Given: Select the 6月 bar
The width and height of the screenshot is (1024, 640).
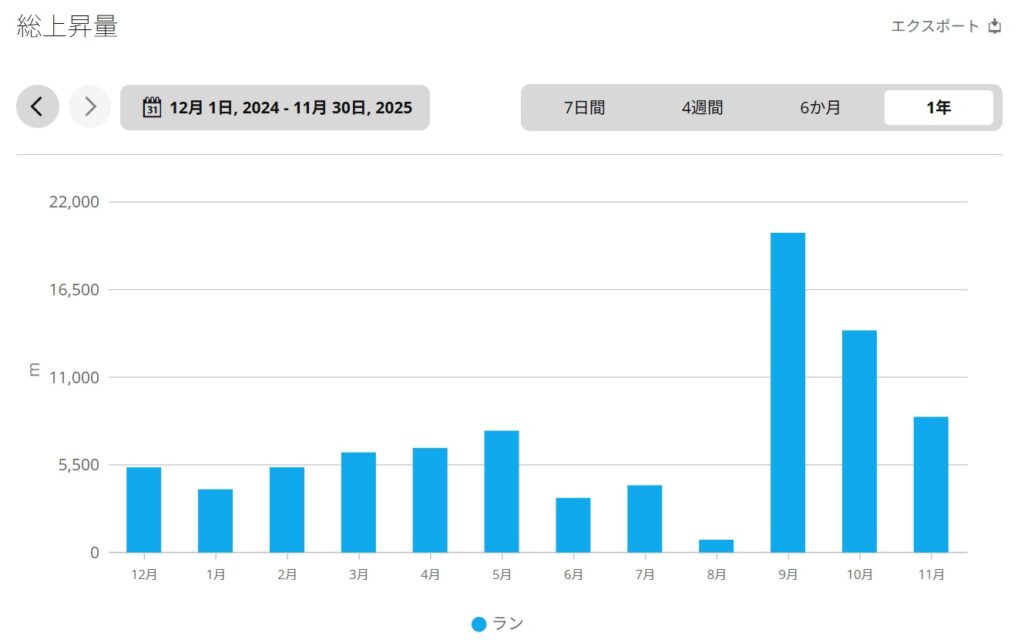Looking at the screenshot, I should tap(573, 525).
